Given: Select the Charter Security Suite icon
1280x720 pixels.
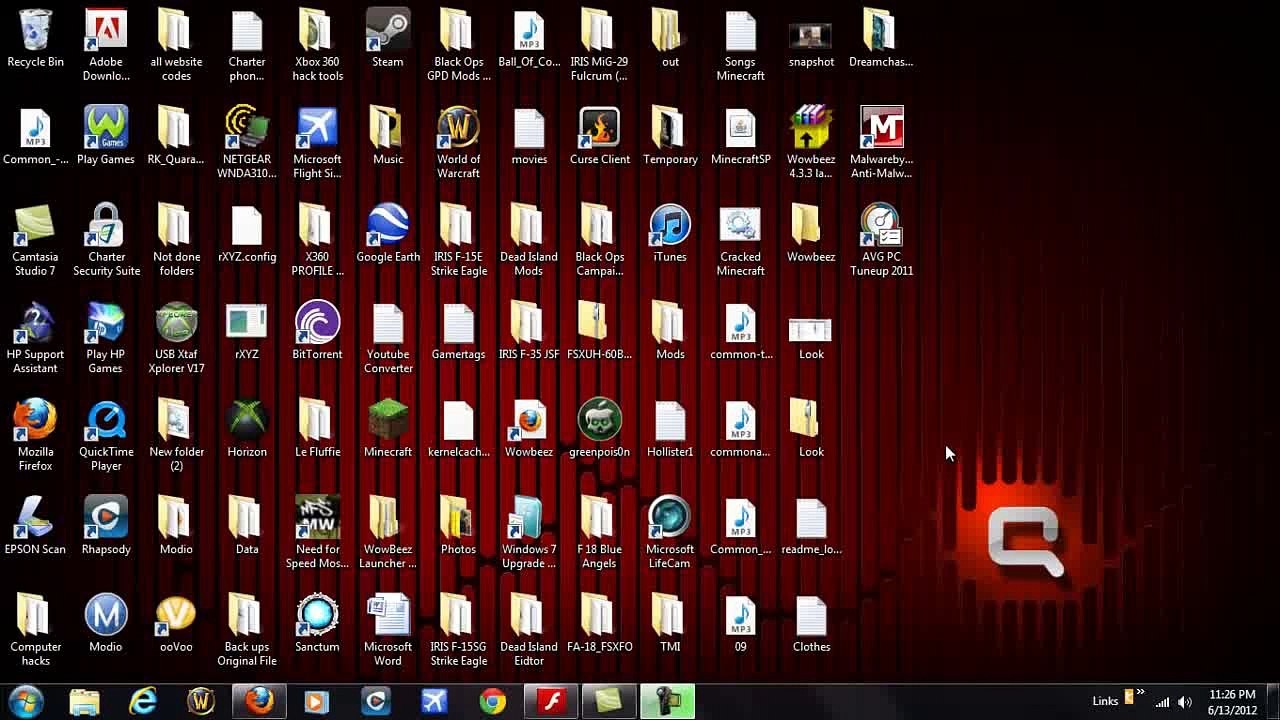Looking at the screenshot, I should 106,240.
